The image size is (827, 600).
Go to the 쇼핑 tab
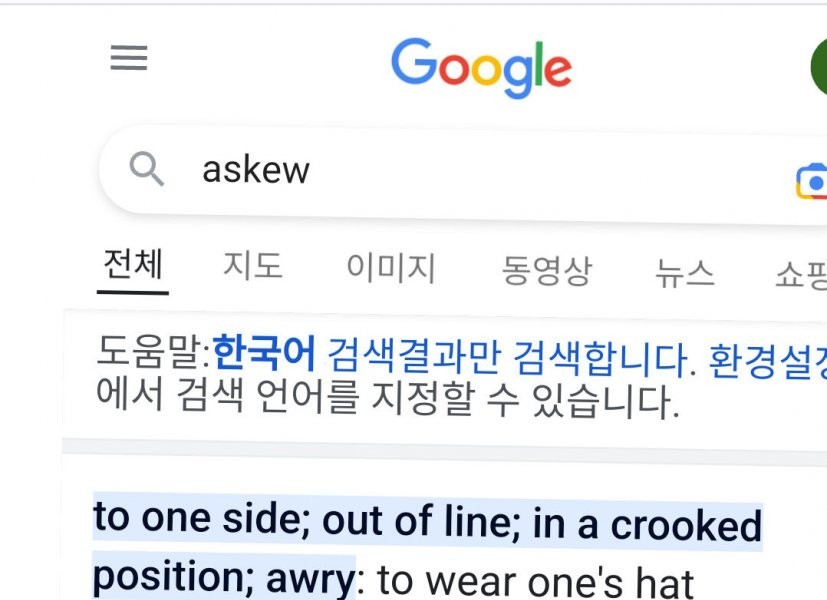(800, 274)
